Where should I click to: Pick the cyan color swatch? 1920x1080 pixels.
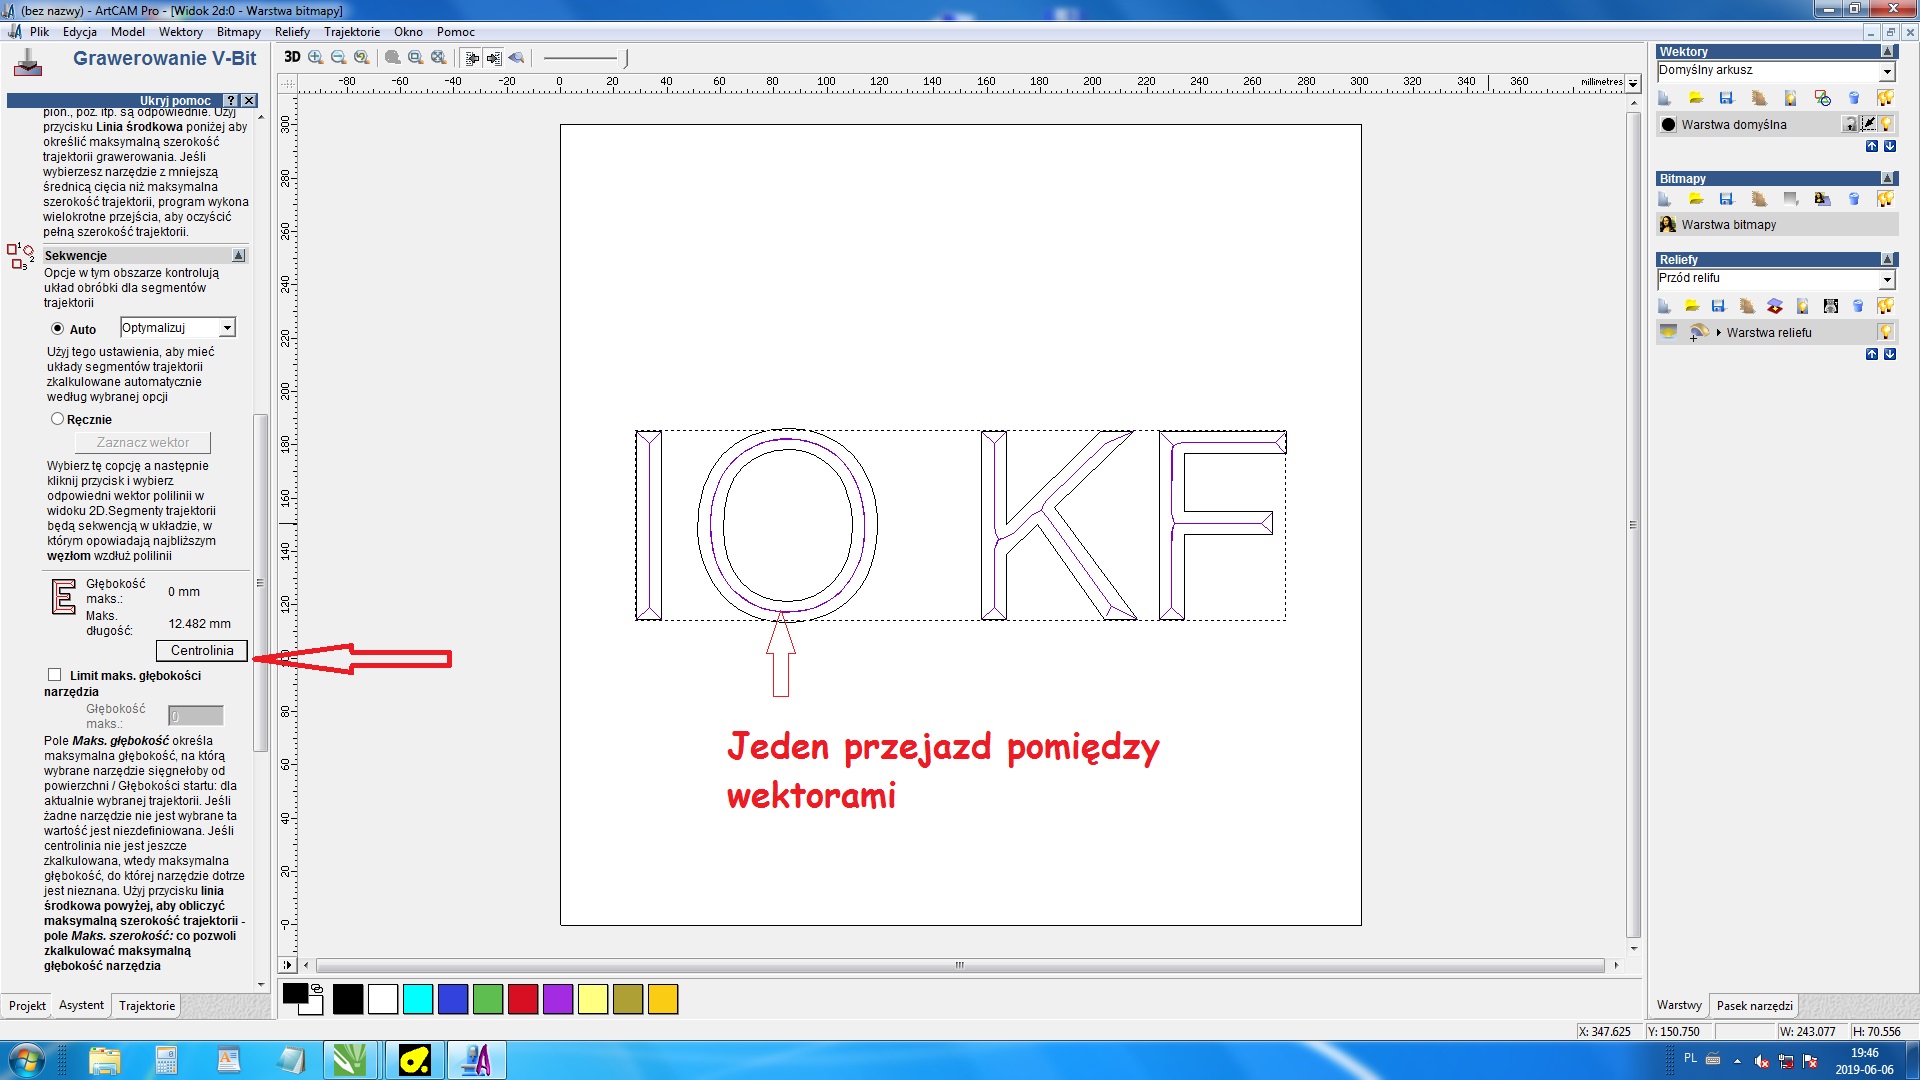click(418, 999)
